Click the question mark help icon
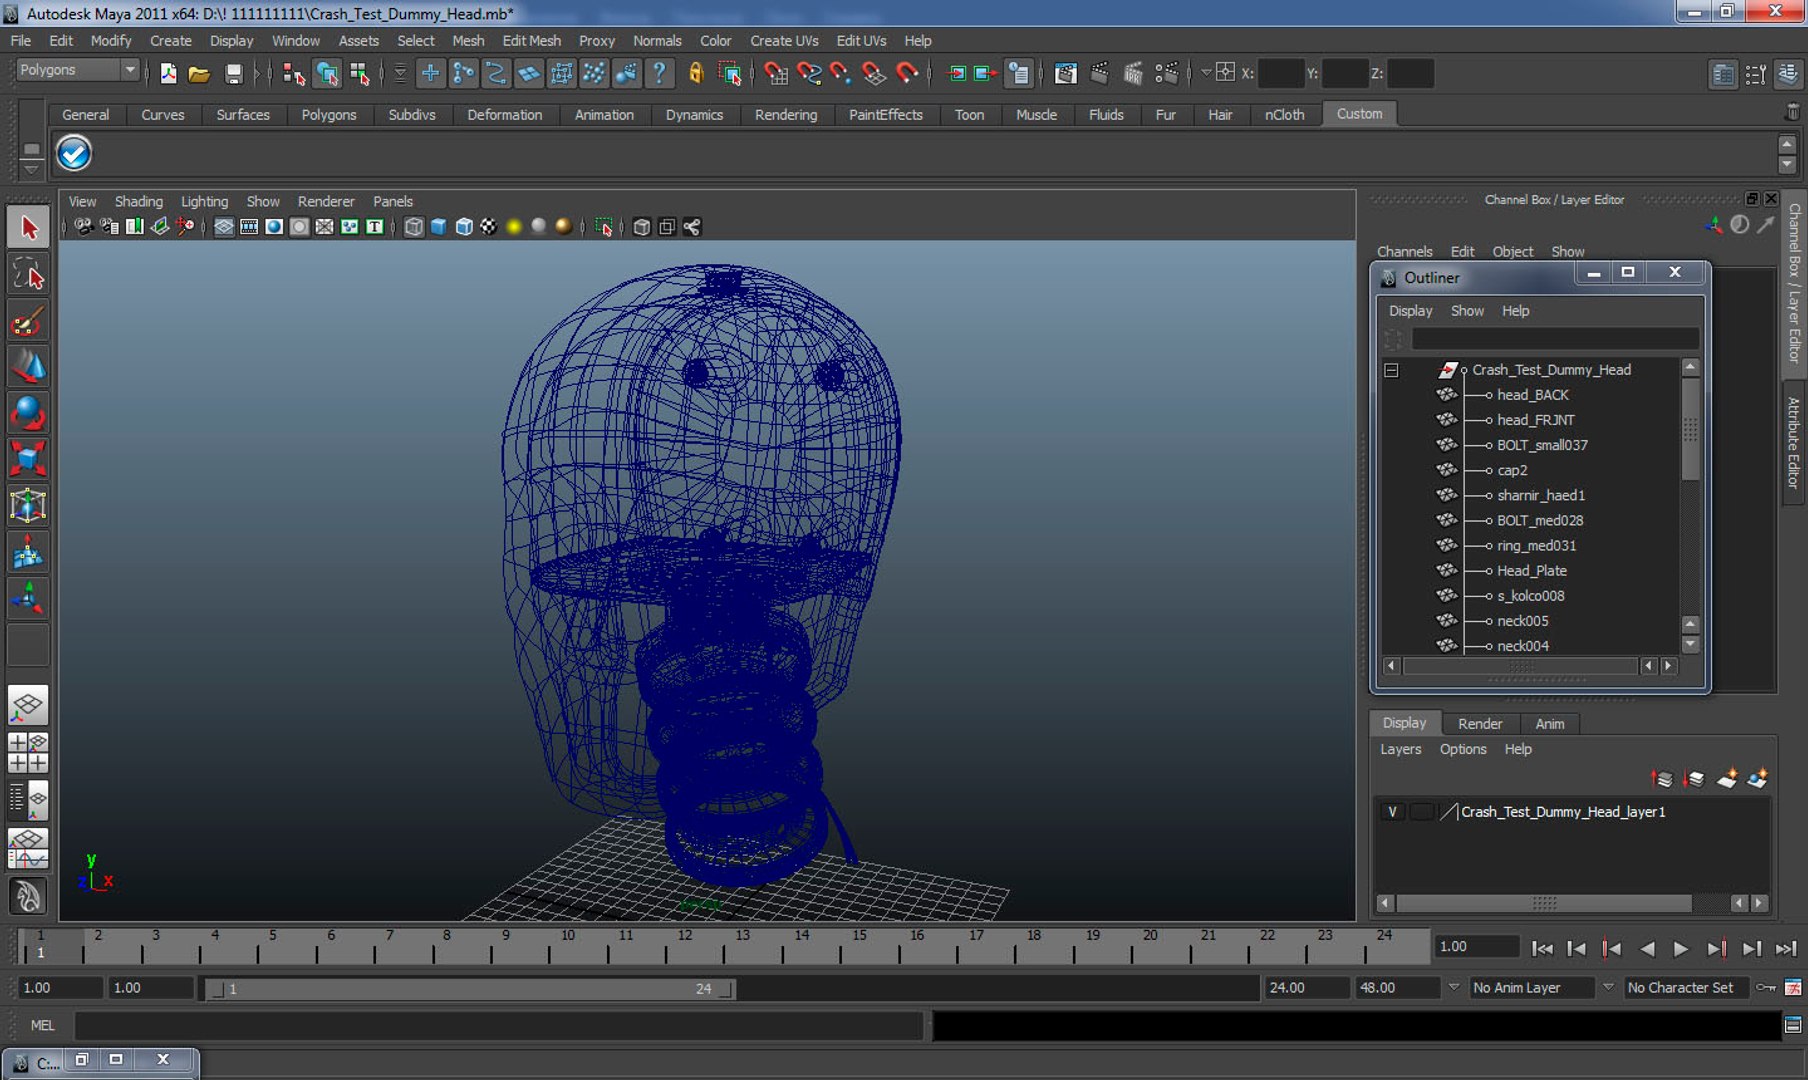Screen dimensions: 1808x1080 659,73
